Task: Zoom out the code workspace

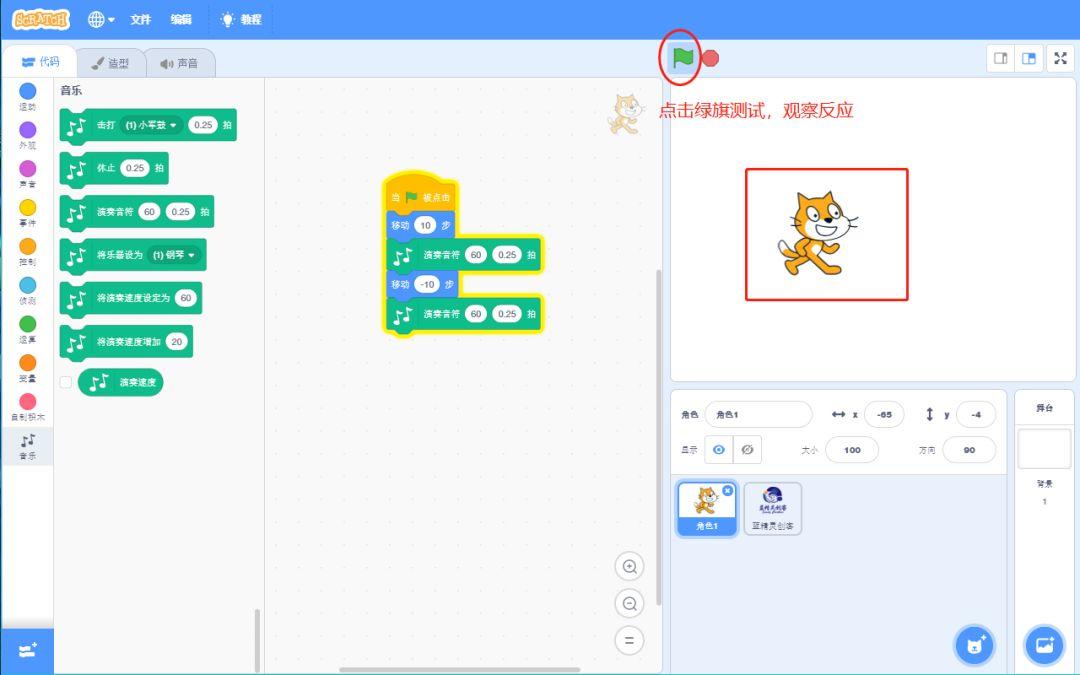Action: coord(630,604)
